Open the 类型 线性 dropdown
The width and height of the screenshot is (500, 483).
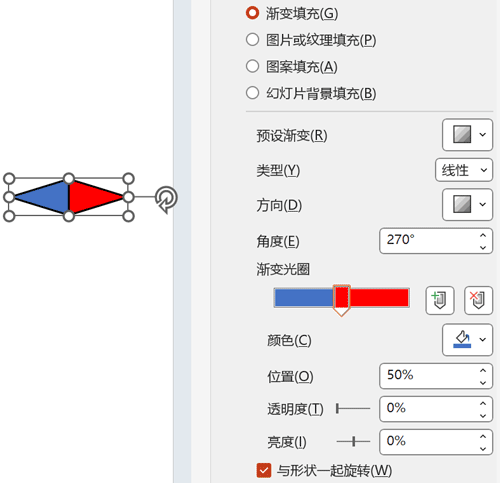464,170
